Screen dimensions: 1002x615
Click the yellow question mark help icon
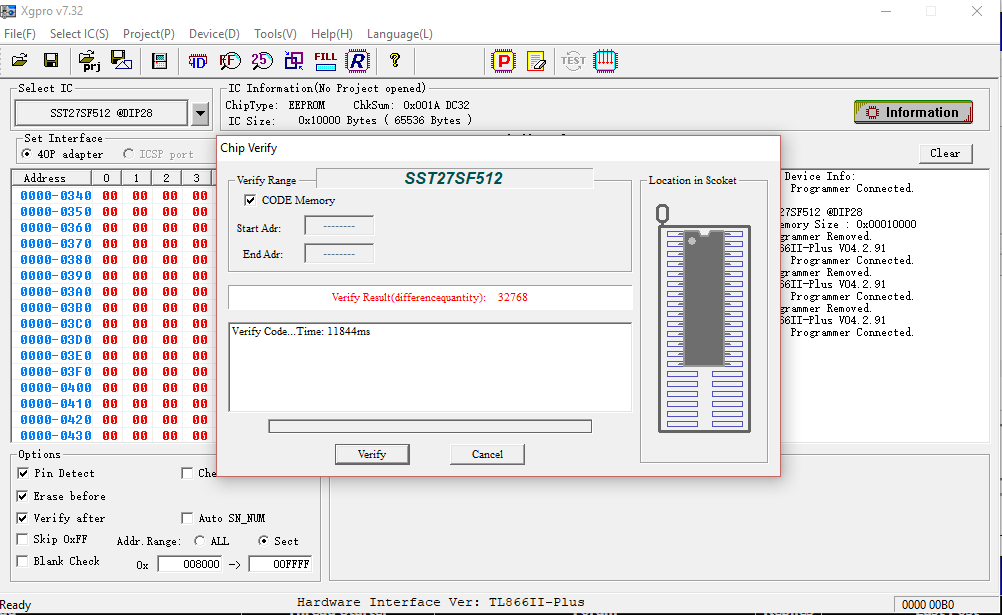click(395, 61)
